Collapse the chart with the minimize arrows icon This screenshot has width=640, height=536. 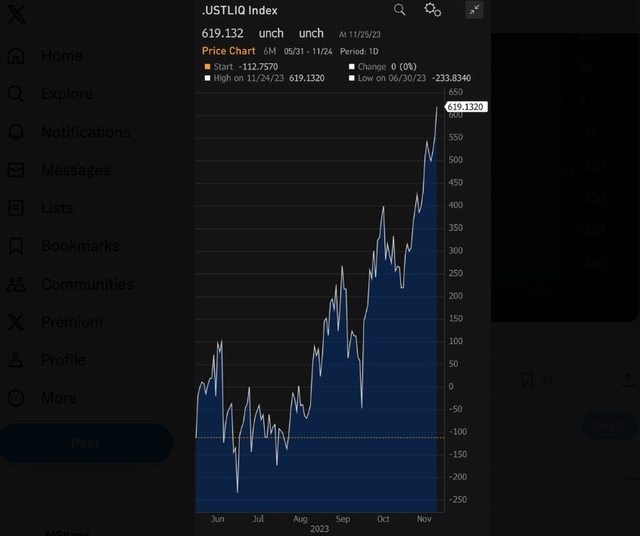click(474, 10)
